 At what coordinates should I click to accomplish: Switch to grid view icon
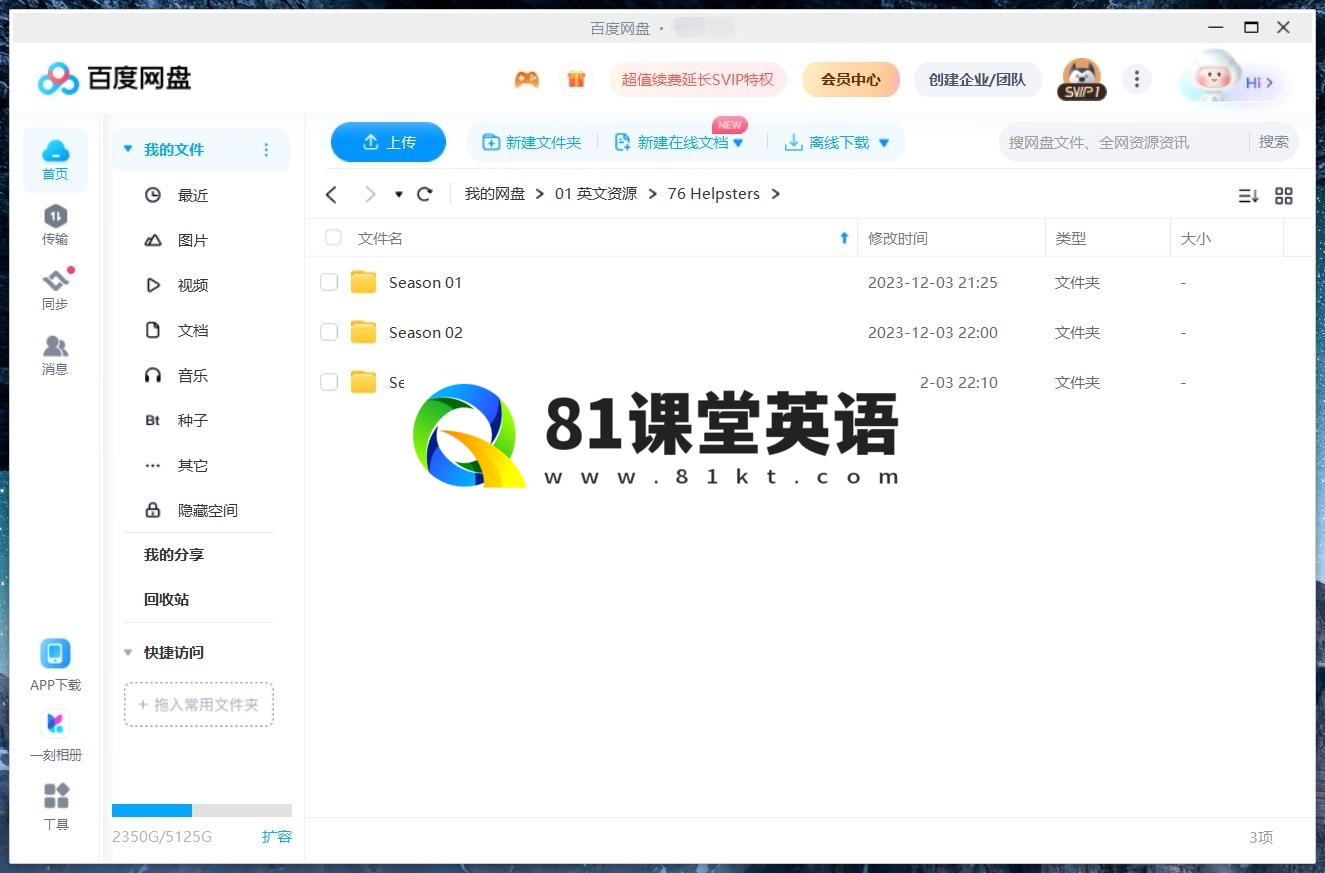1284,196
